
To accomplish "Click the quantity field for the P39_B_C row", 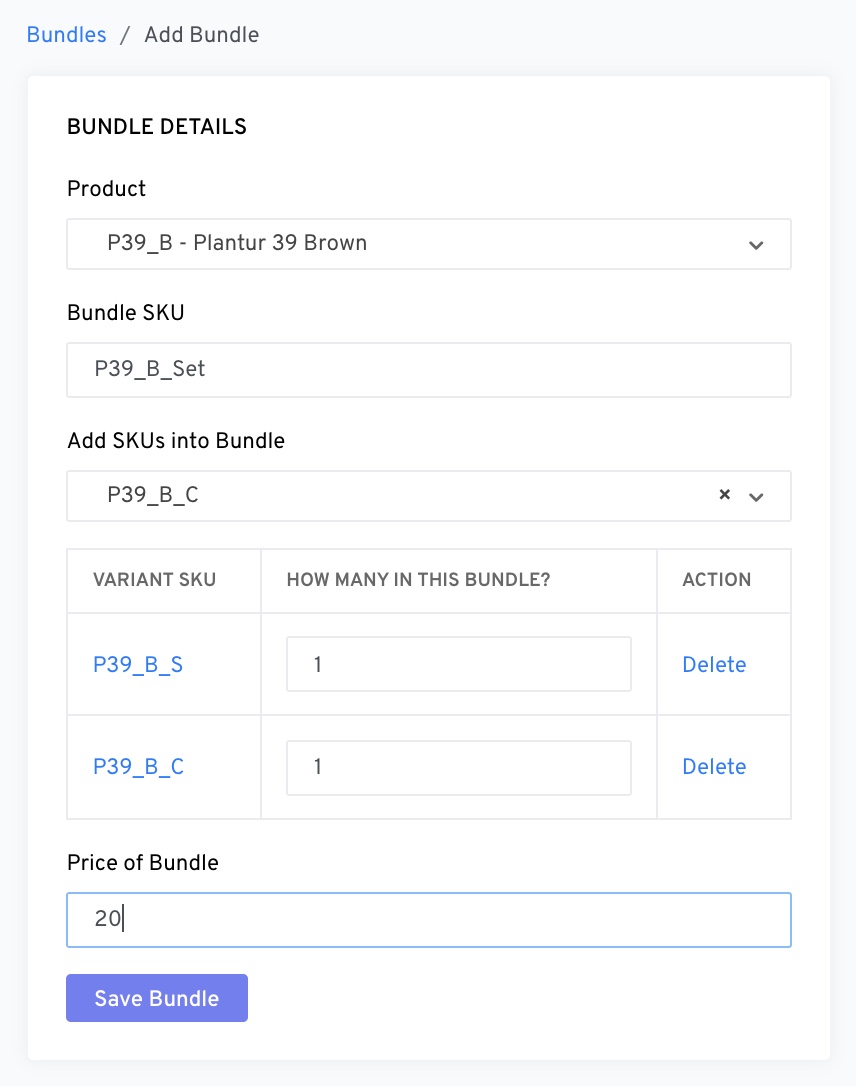I will tap(458, 767).
